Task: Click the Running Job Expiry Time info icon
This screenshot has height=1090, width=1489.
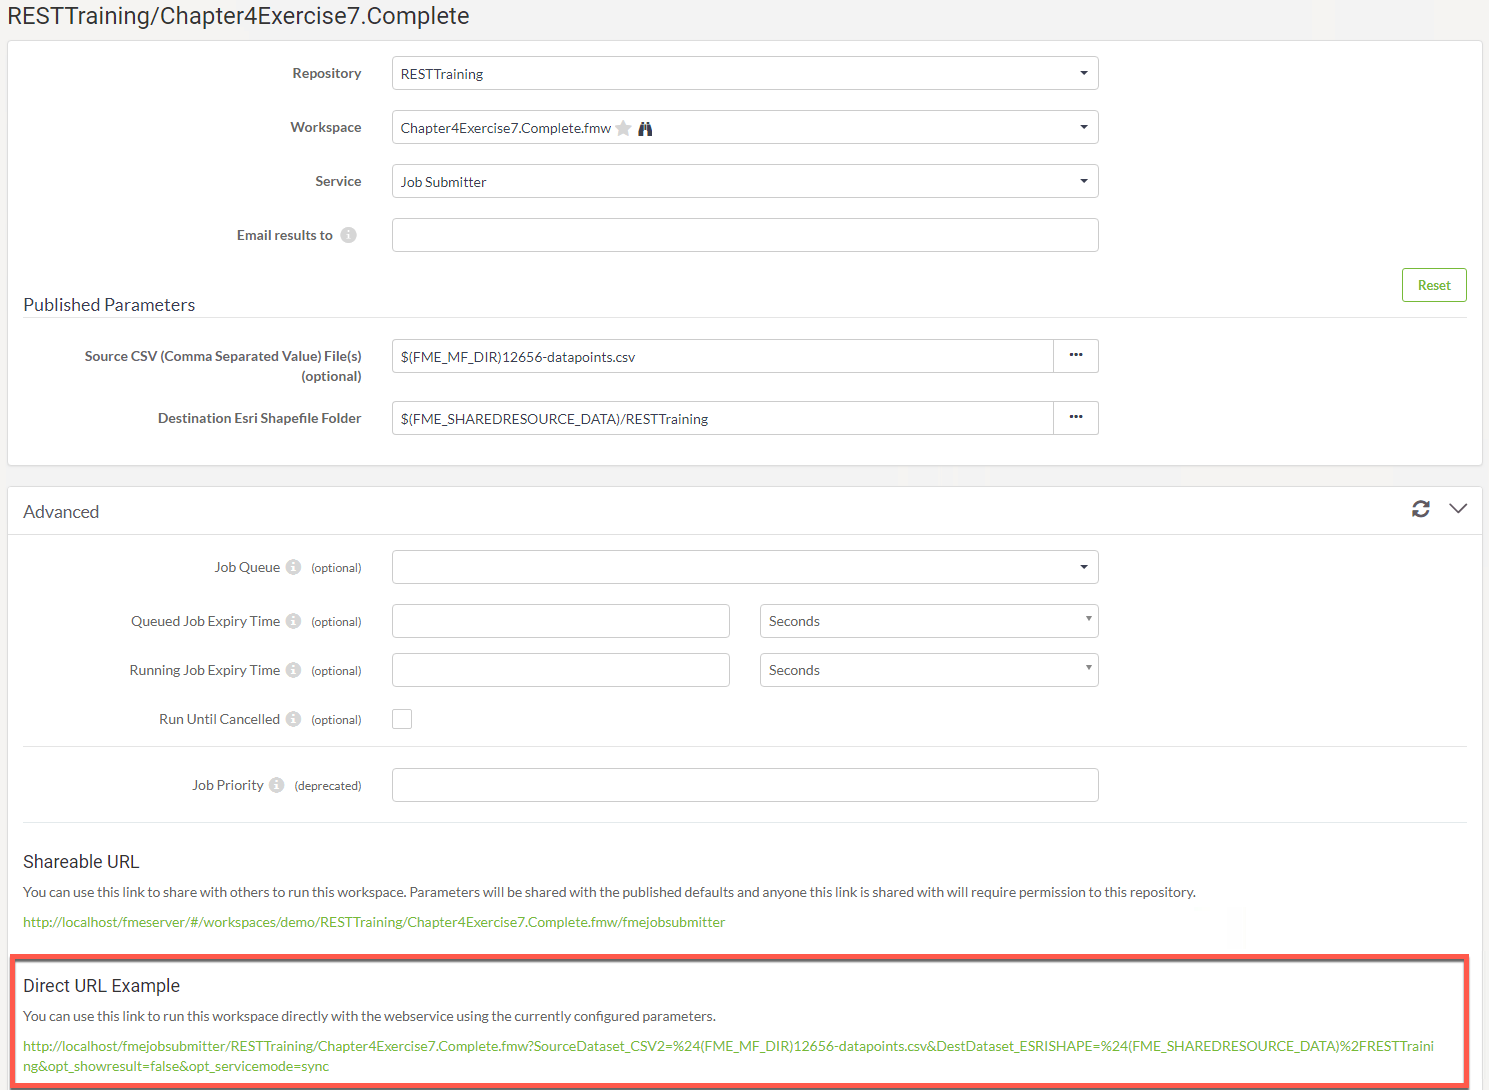Action: 293,670
